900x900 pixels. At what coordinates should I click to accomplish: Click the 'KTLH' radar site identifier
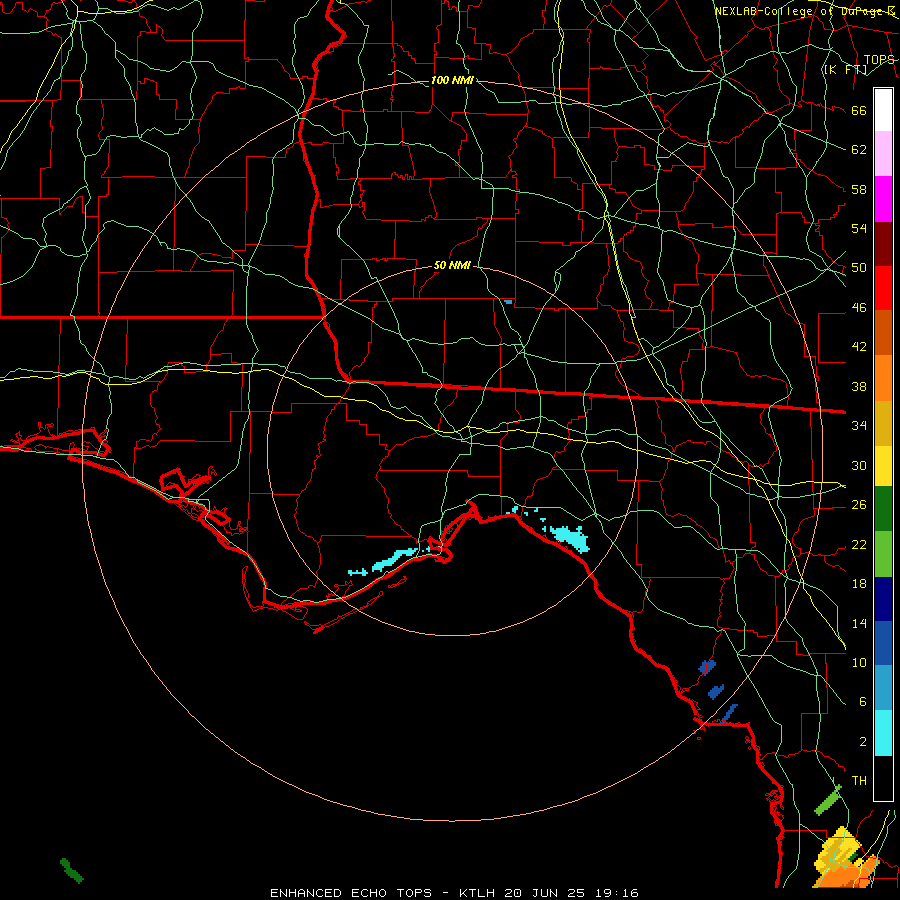coord(477,893)
